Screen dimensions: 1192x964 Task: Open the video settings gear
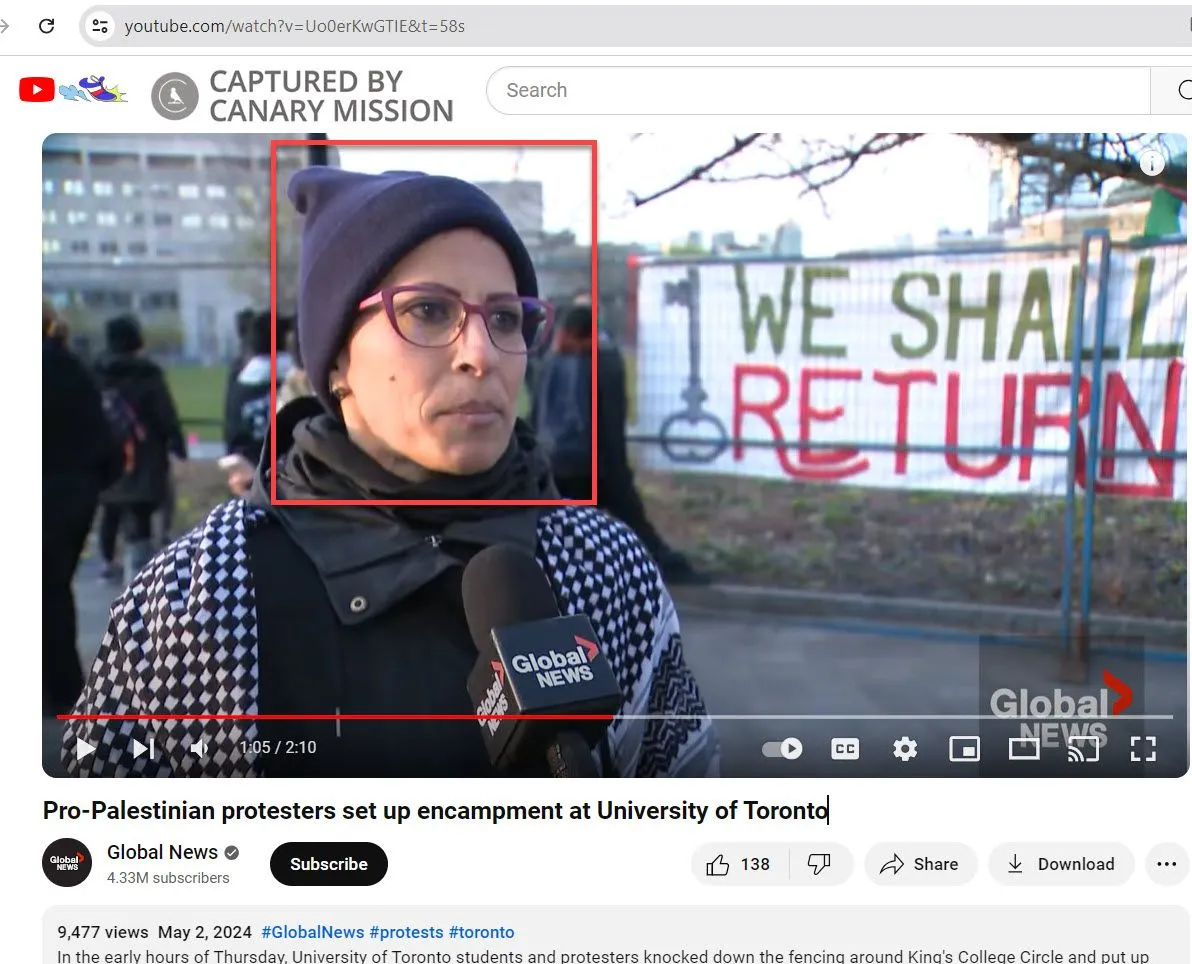click(x=905, y=748)
